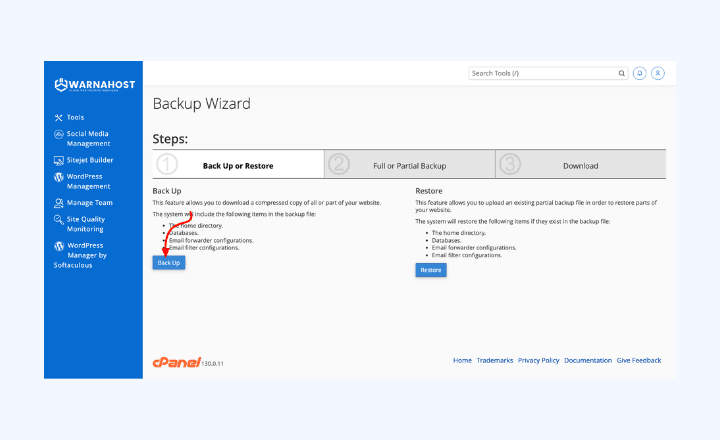Click the Backup Wizard page heading
This screenshot has height=440, width=720.
point(202,104)
